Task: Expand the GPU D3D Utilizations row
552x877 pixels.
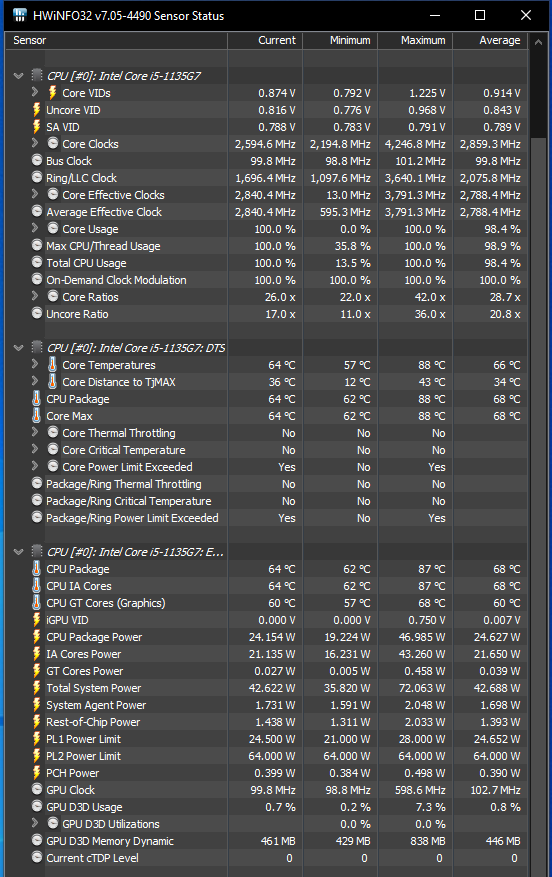Action: [x=35, y=823]
